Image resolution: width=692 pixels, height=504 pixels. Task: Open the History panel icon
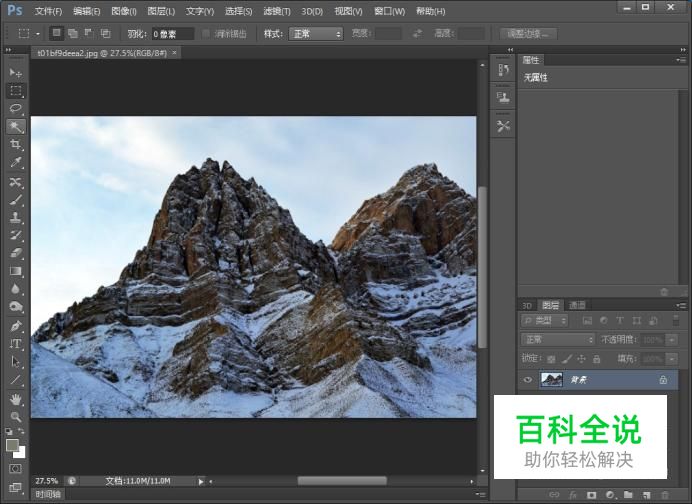coord(503,70)
